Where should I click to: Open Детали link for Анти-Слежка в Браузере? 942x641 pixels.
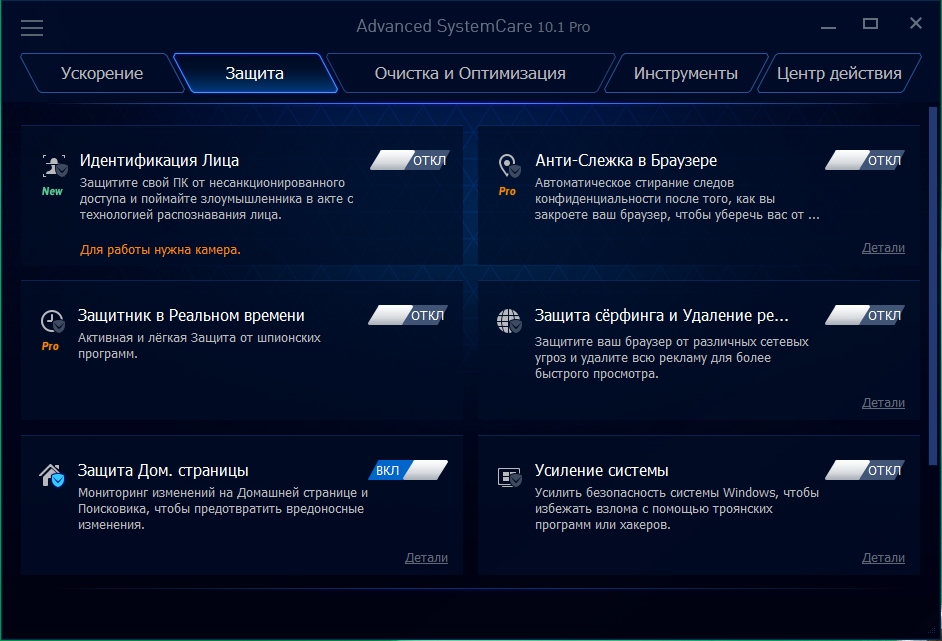click(x=883, y=248)
